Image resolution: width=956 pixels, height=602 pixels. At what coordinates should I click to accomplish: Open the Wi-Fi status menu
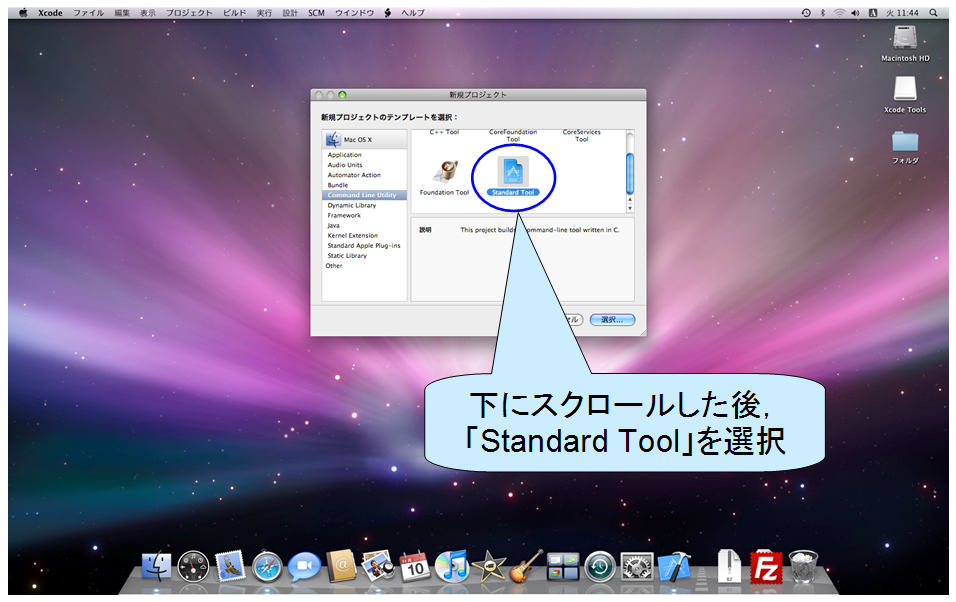840,12
